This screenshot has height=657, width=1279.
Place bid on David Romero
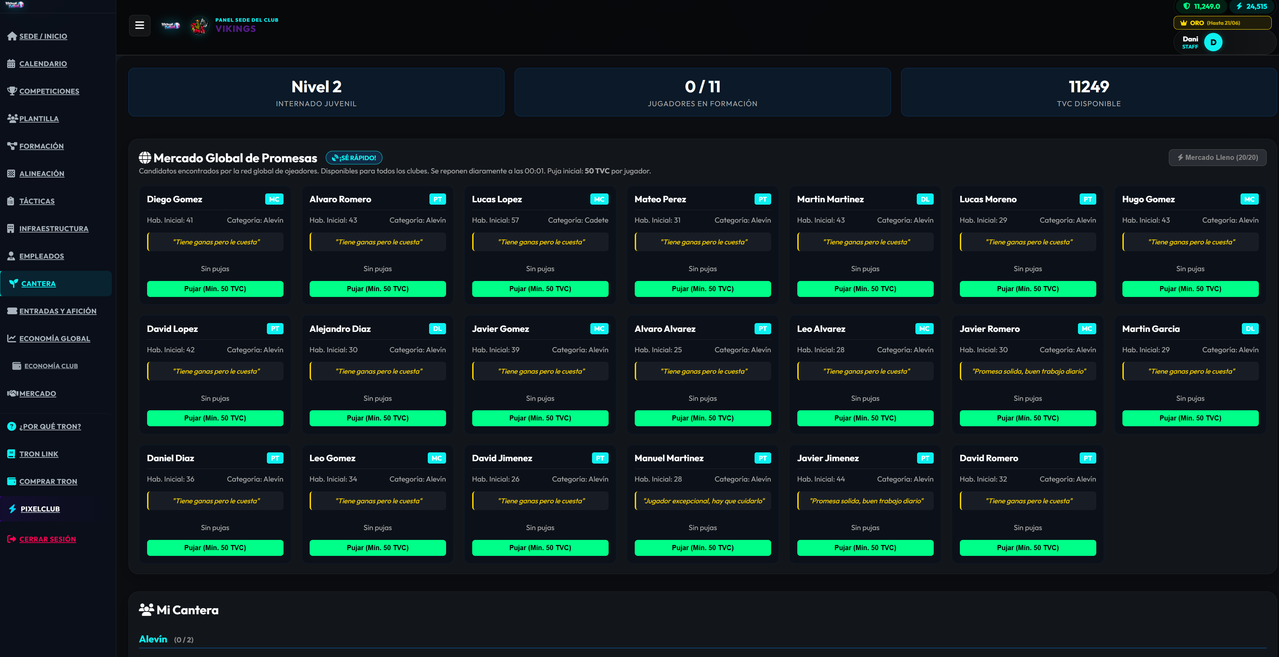1028,548
